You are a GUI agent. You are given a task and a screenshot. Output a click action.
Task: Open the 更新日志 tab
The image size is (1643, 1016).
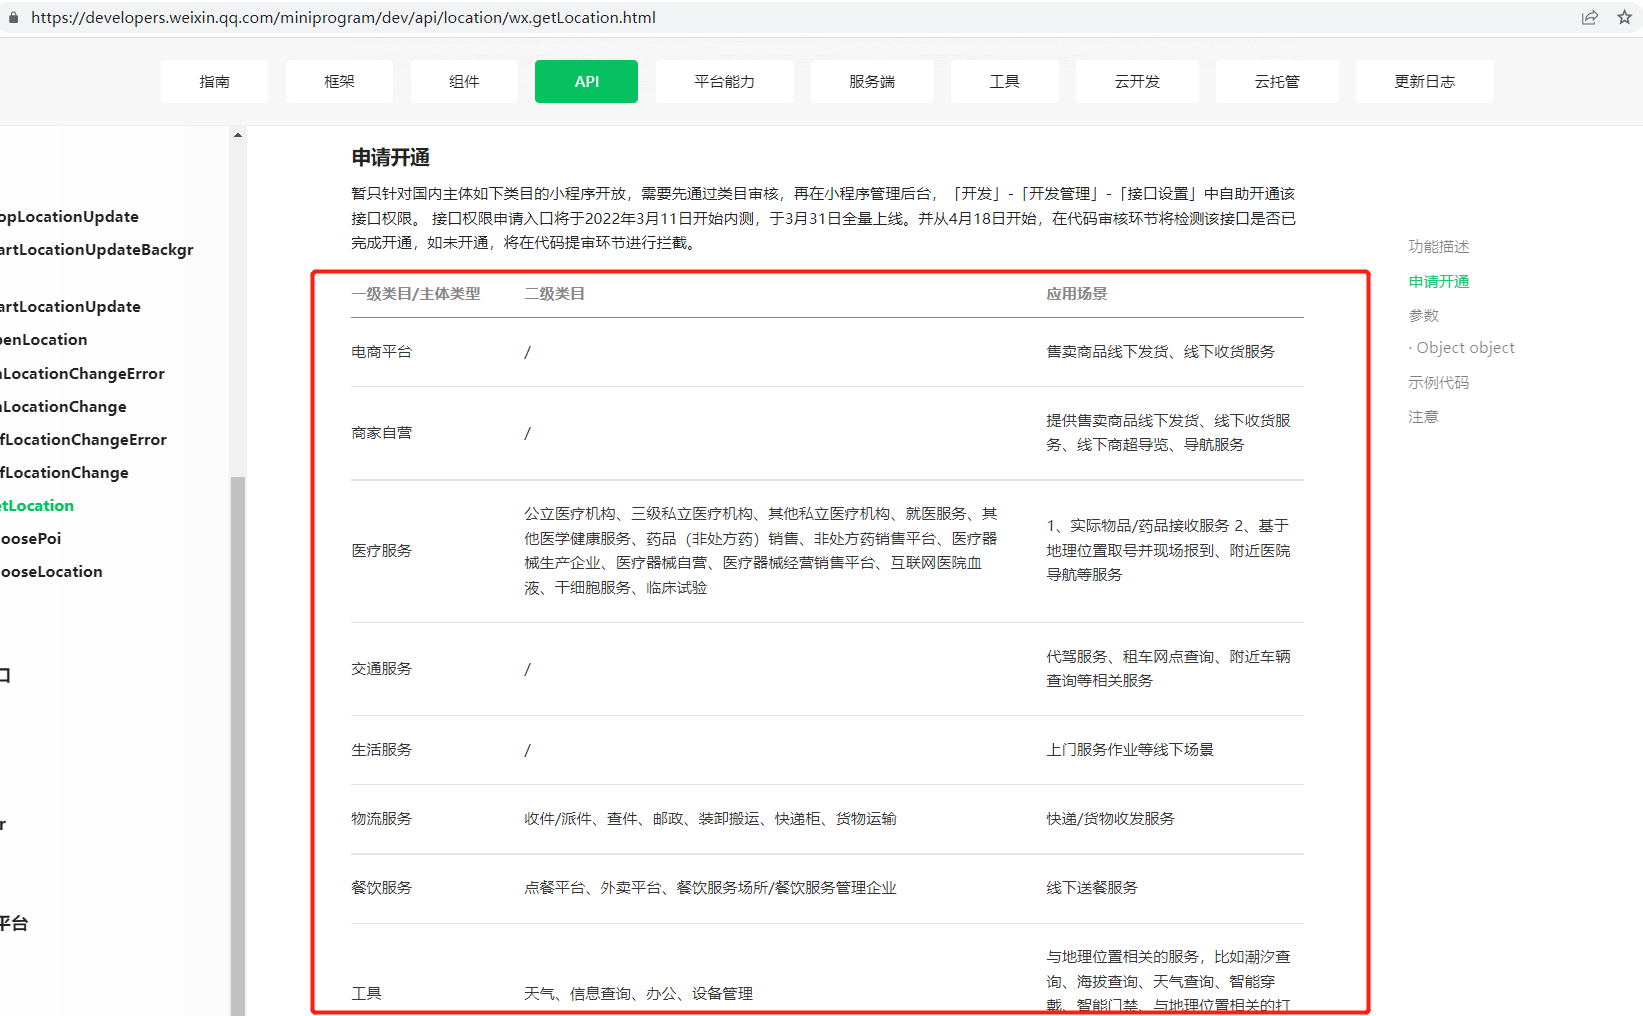coord(1424,82)
